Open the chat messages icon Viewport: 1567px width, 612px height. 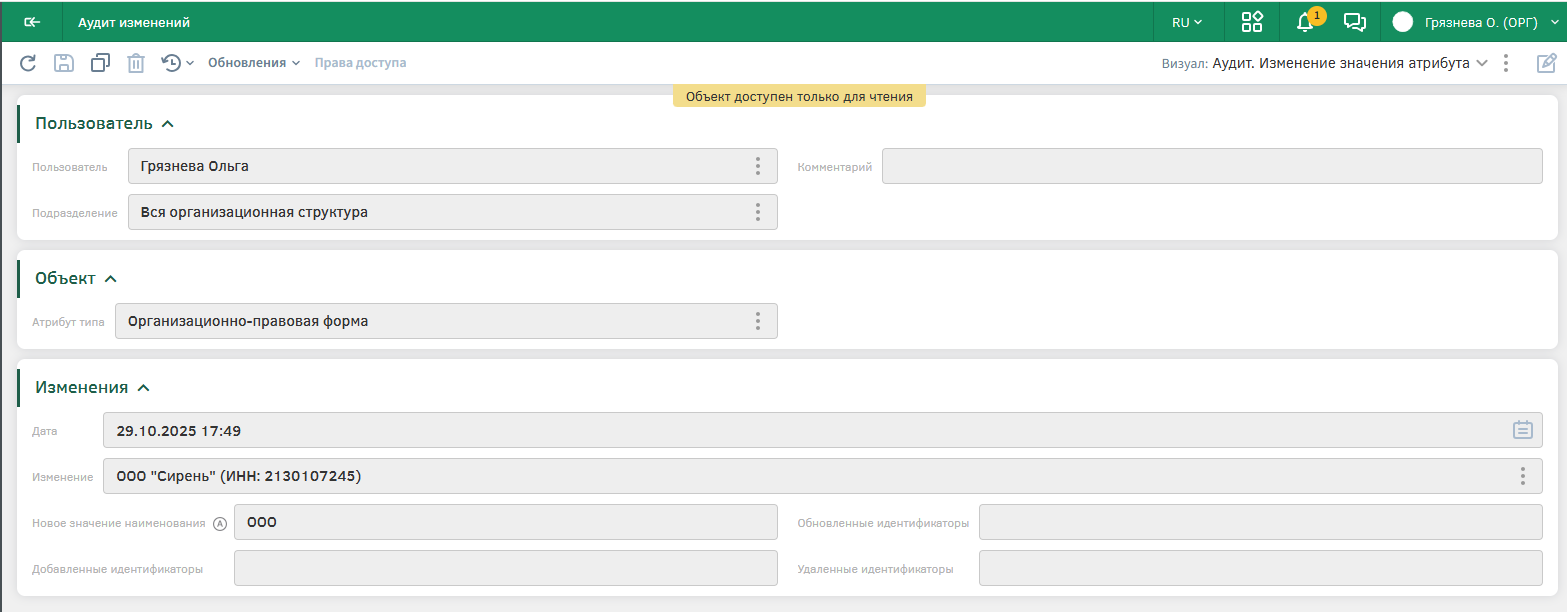[1355, 22]
